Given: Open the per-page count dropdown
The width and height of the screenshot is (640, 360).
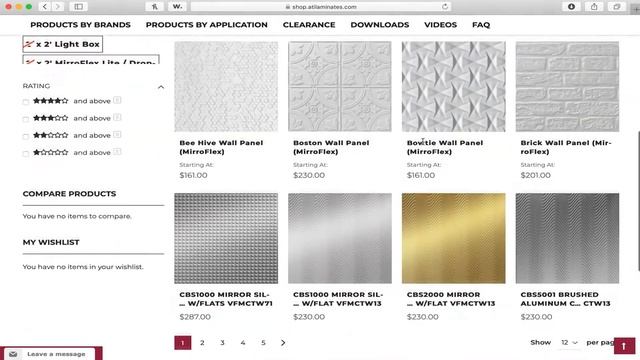Looking at the screenshot, I should 569,342.
